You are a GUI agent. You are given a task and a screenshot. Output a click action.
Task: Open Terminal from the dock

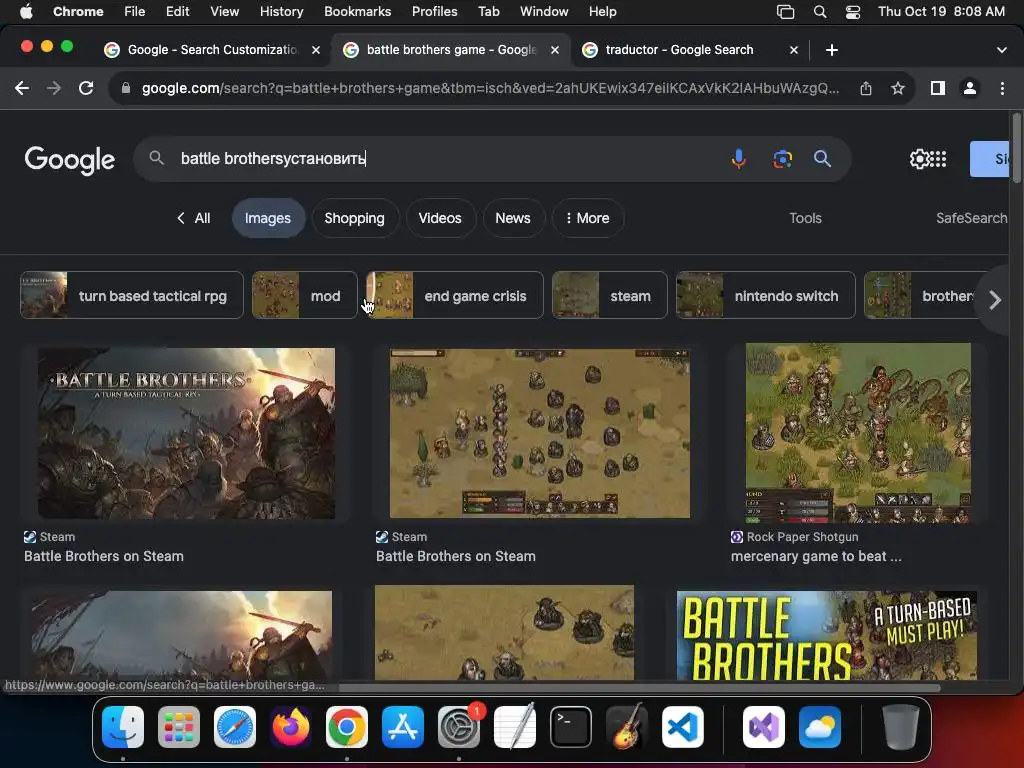(x=571, y=727)
